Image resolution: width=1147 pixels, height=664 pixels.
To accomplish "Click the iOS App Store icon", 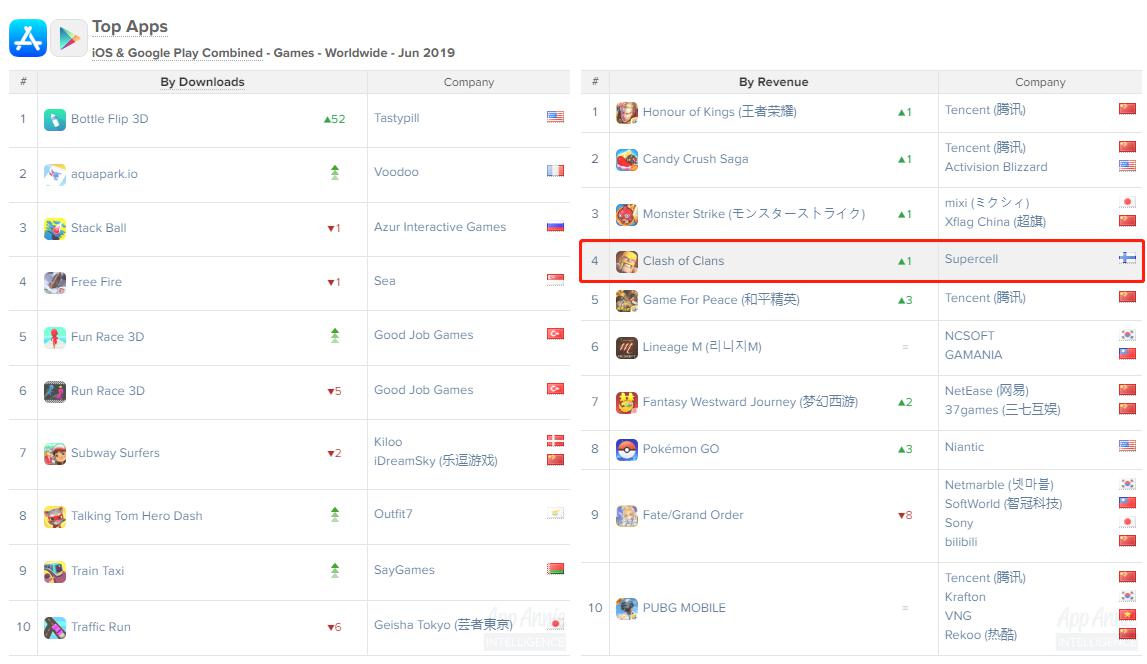I will (28, 38).
